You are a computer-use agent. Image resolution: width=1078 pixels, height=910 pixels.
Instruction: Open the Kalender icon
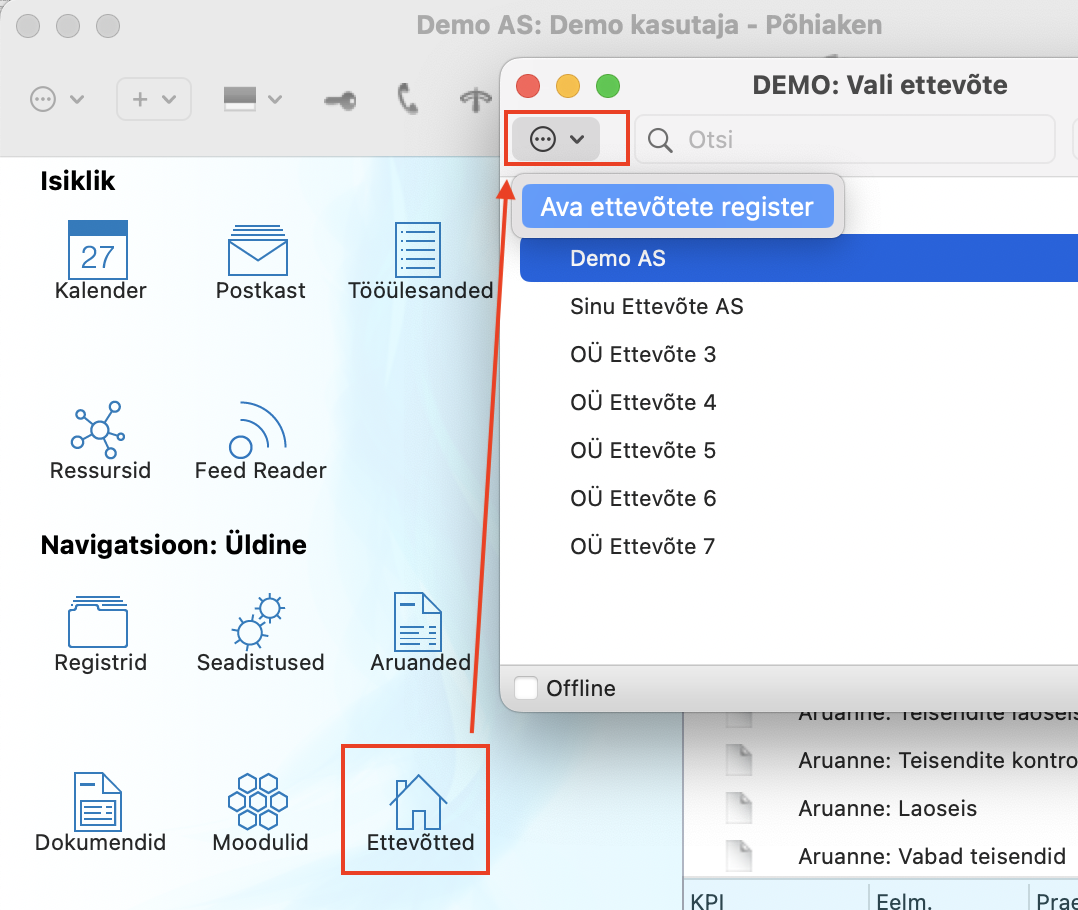(98, 251)
